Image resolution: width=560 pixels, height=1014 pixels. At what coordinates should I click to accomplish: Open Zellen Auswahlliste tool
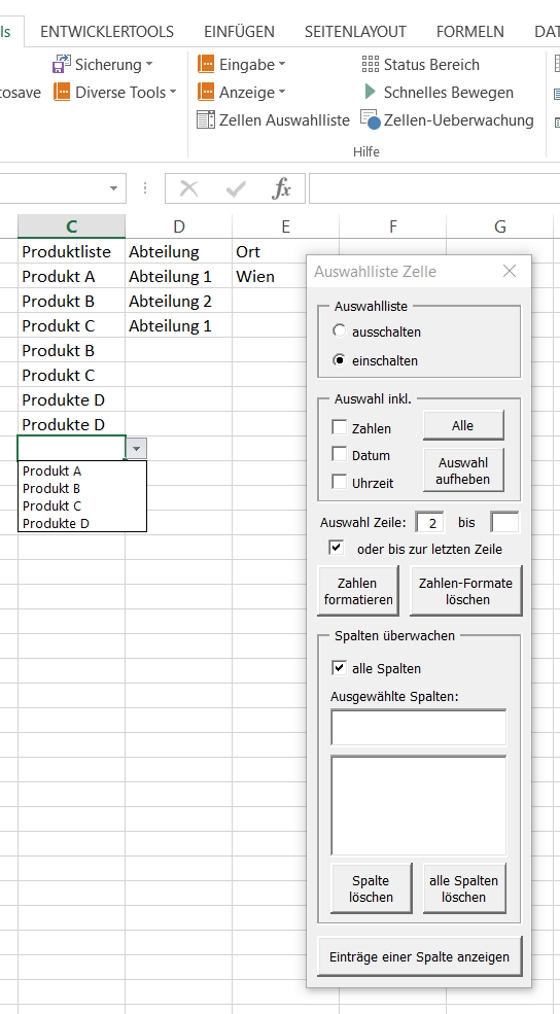click(273, 120)
